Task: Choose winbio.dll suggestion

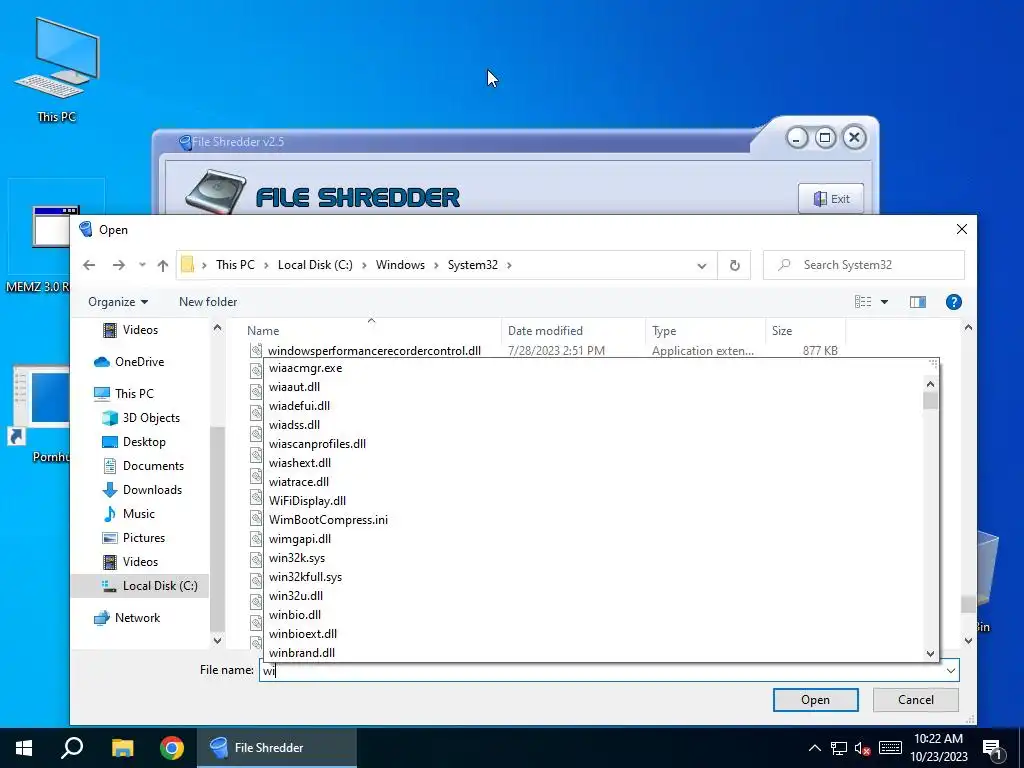Action: (x=295, y=615)
